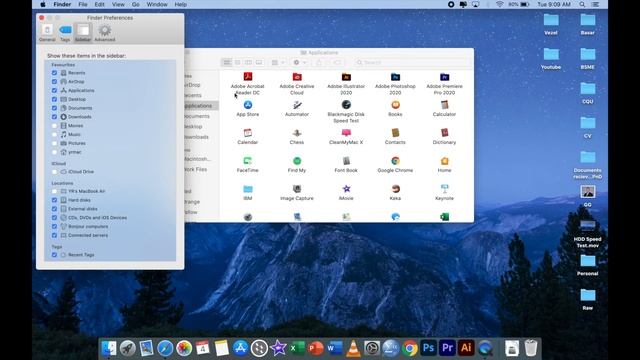This screenshot has width=640, height=360.
Task: Open the Go menu
Action: click(x=136, y=4)
